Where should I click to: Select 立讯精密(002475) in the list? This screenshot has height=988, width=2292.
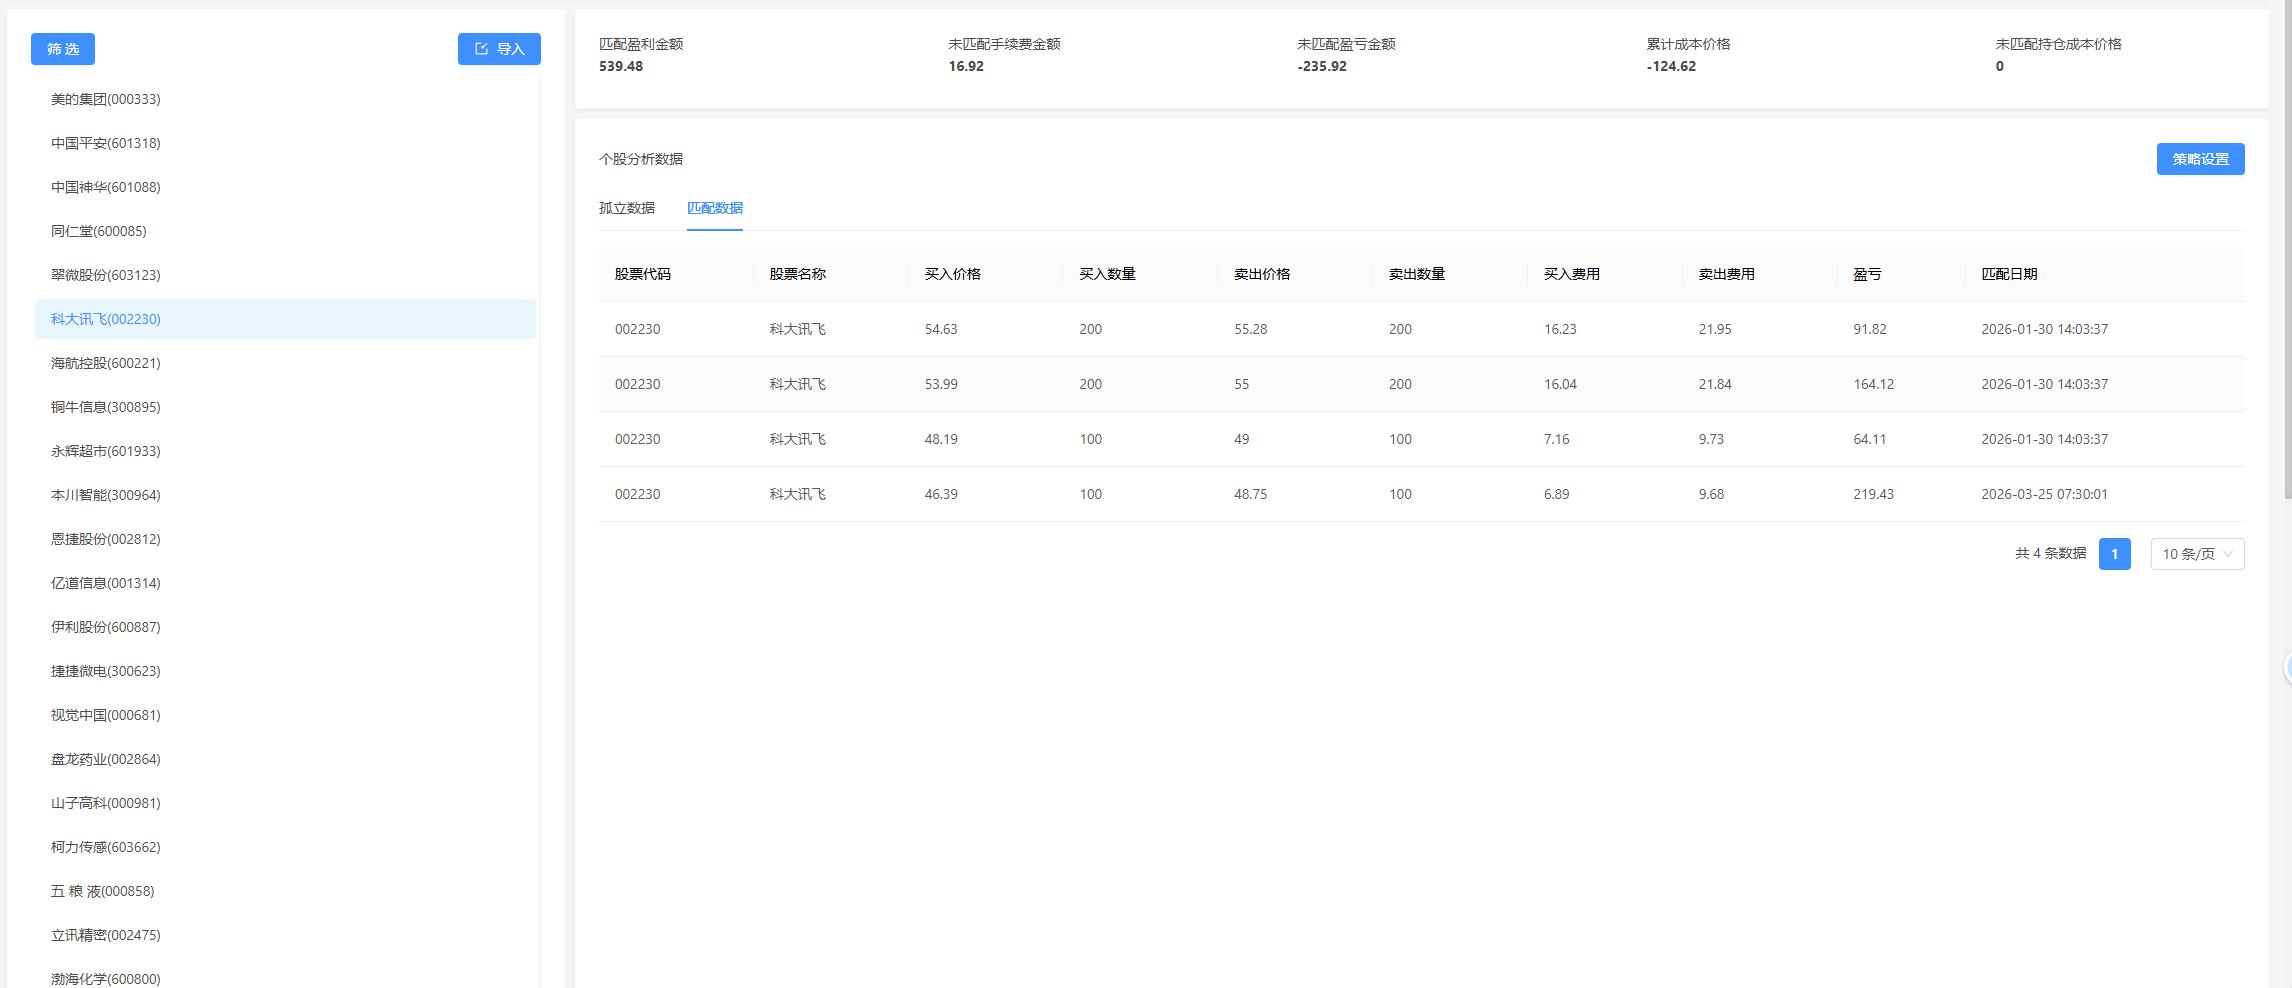105,935
